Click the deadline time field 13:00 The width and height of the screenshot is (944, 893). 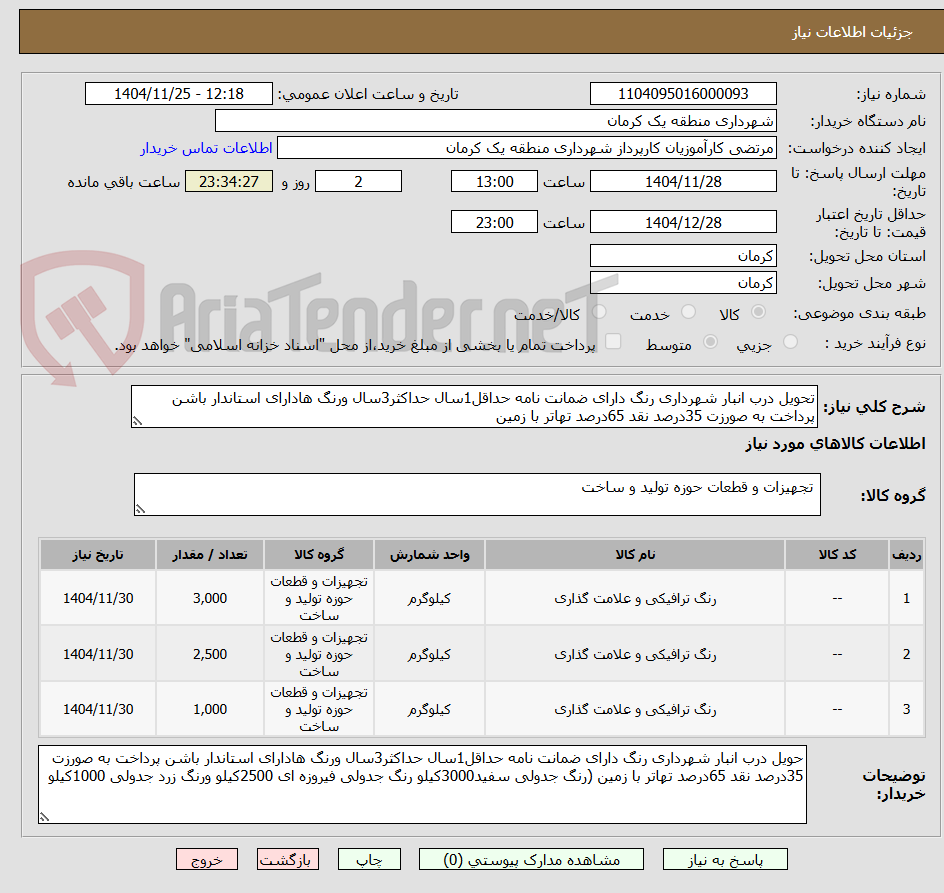click(494, 181)
